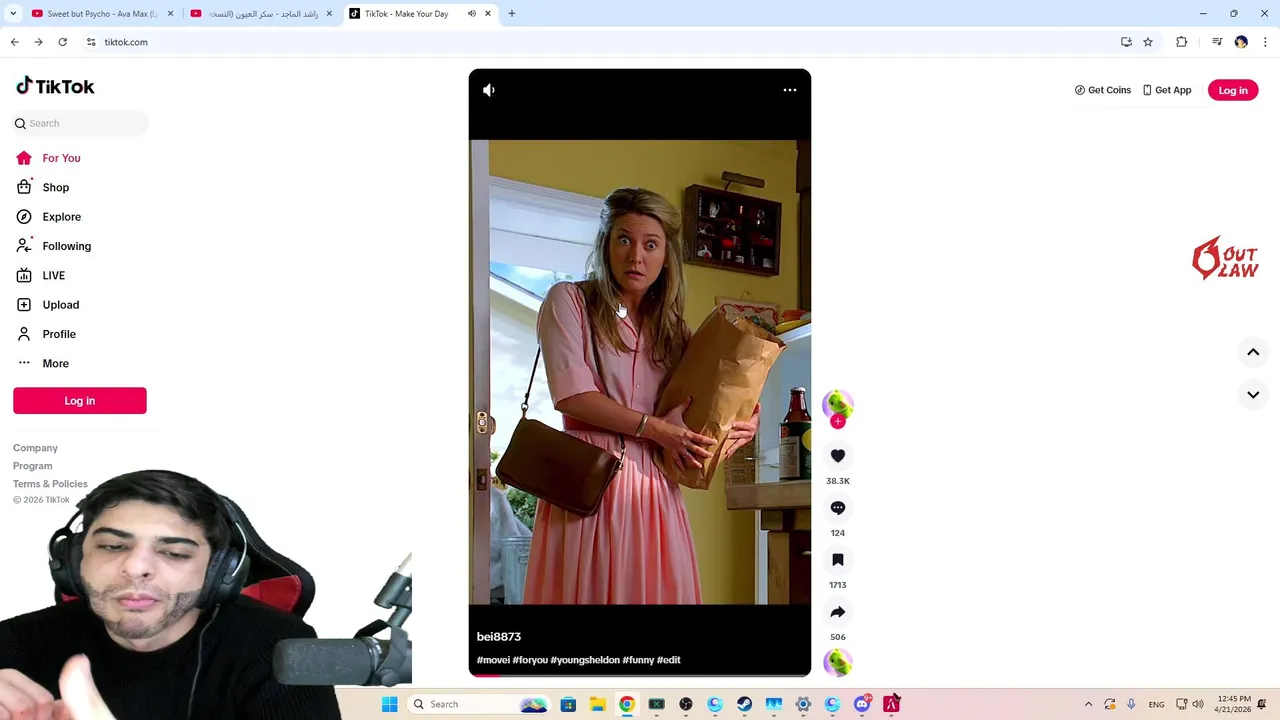
Task: Click the TikTok search field
Action: click(x=80, y=123)
